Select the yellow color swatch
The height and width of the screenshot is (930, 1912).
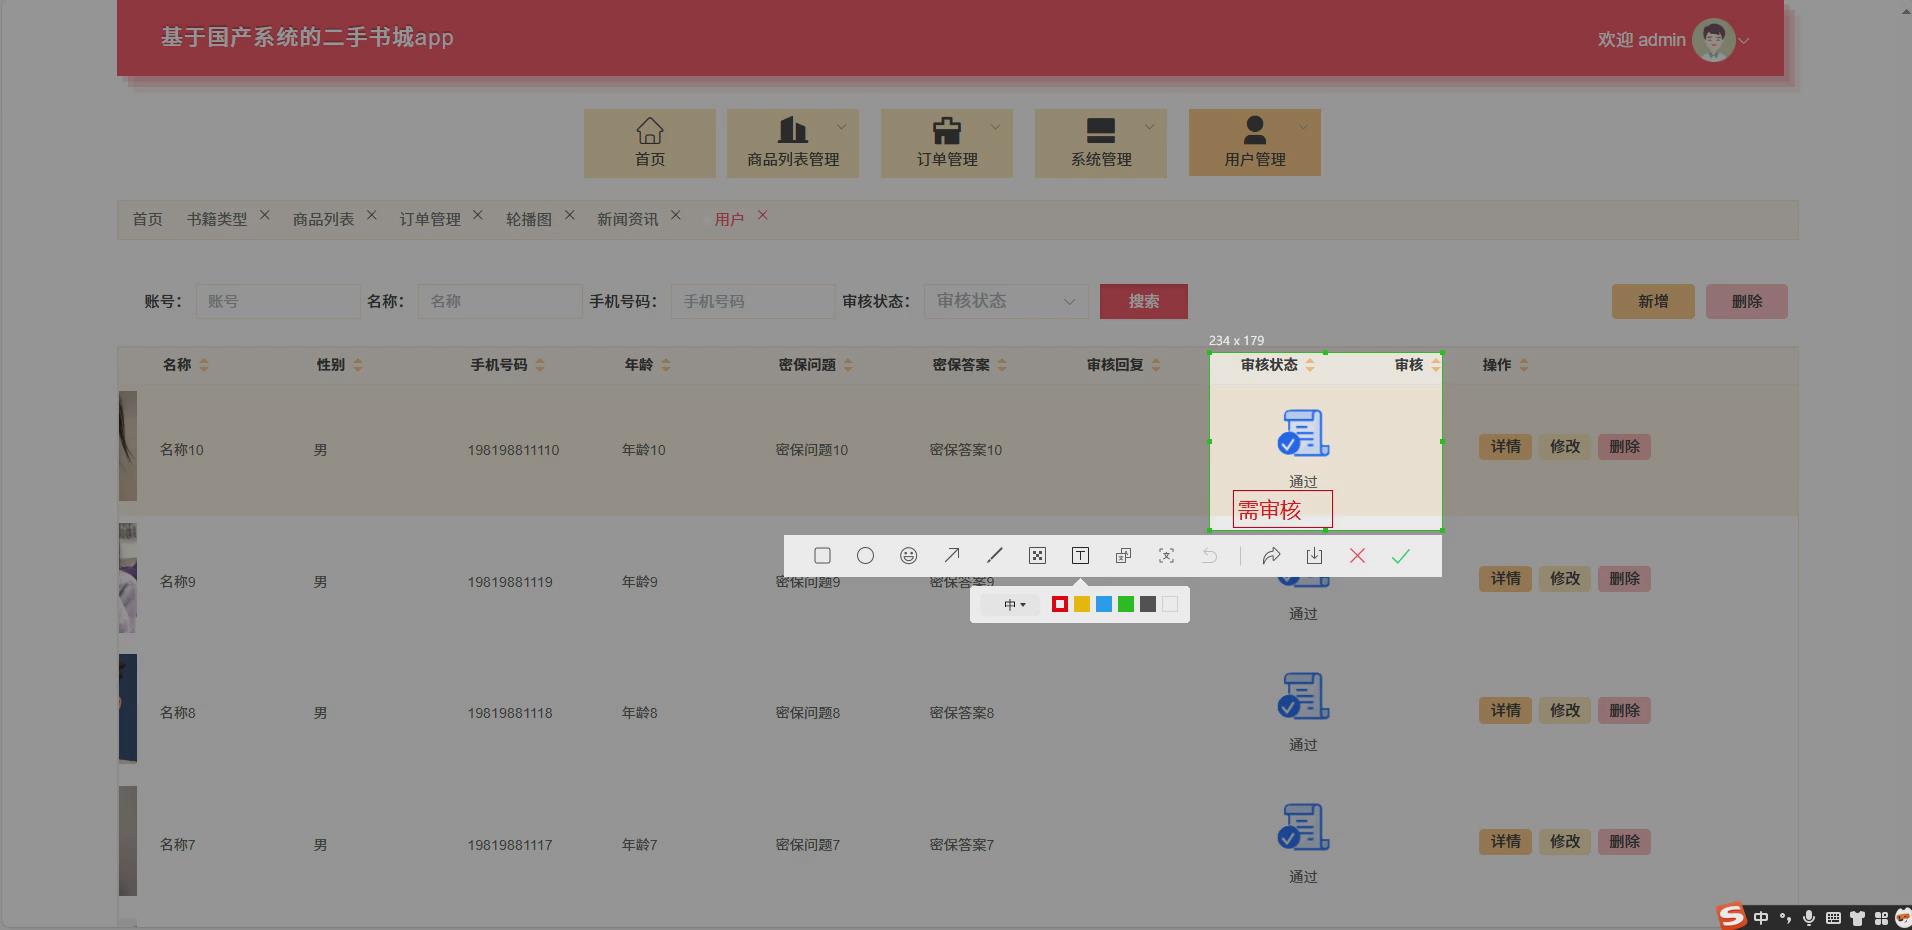point(1081,604)
